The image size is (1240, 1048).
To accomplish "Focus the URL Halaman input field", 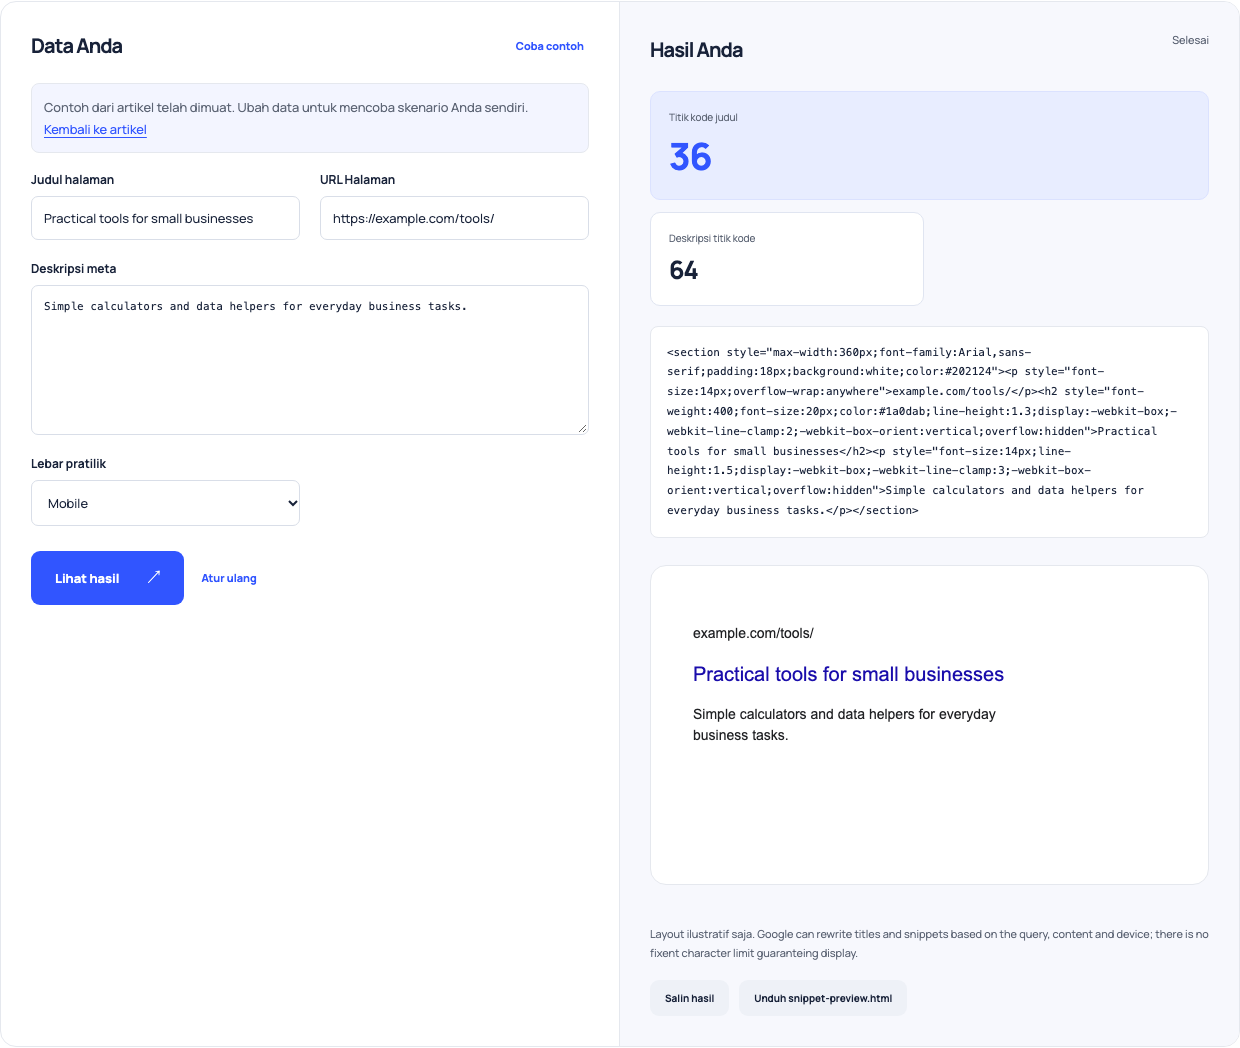I will tap(454, 218).
